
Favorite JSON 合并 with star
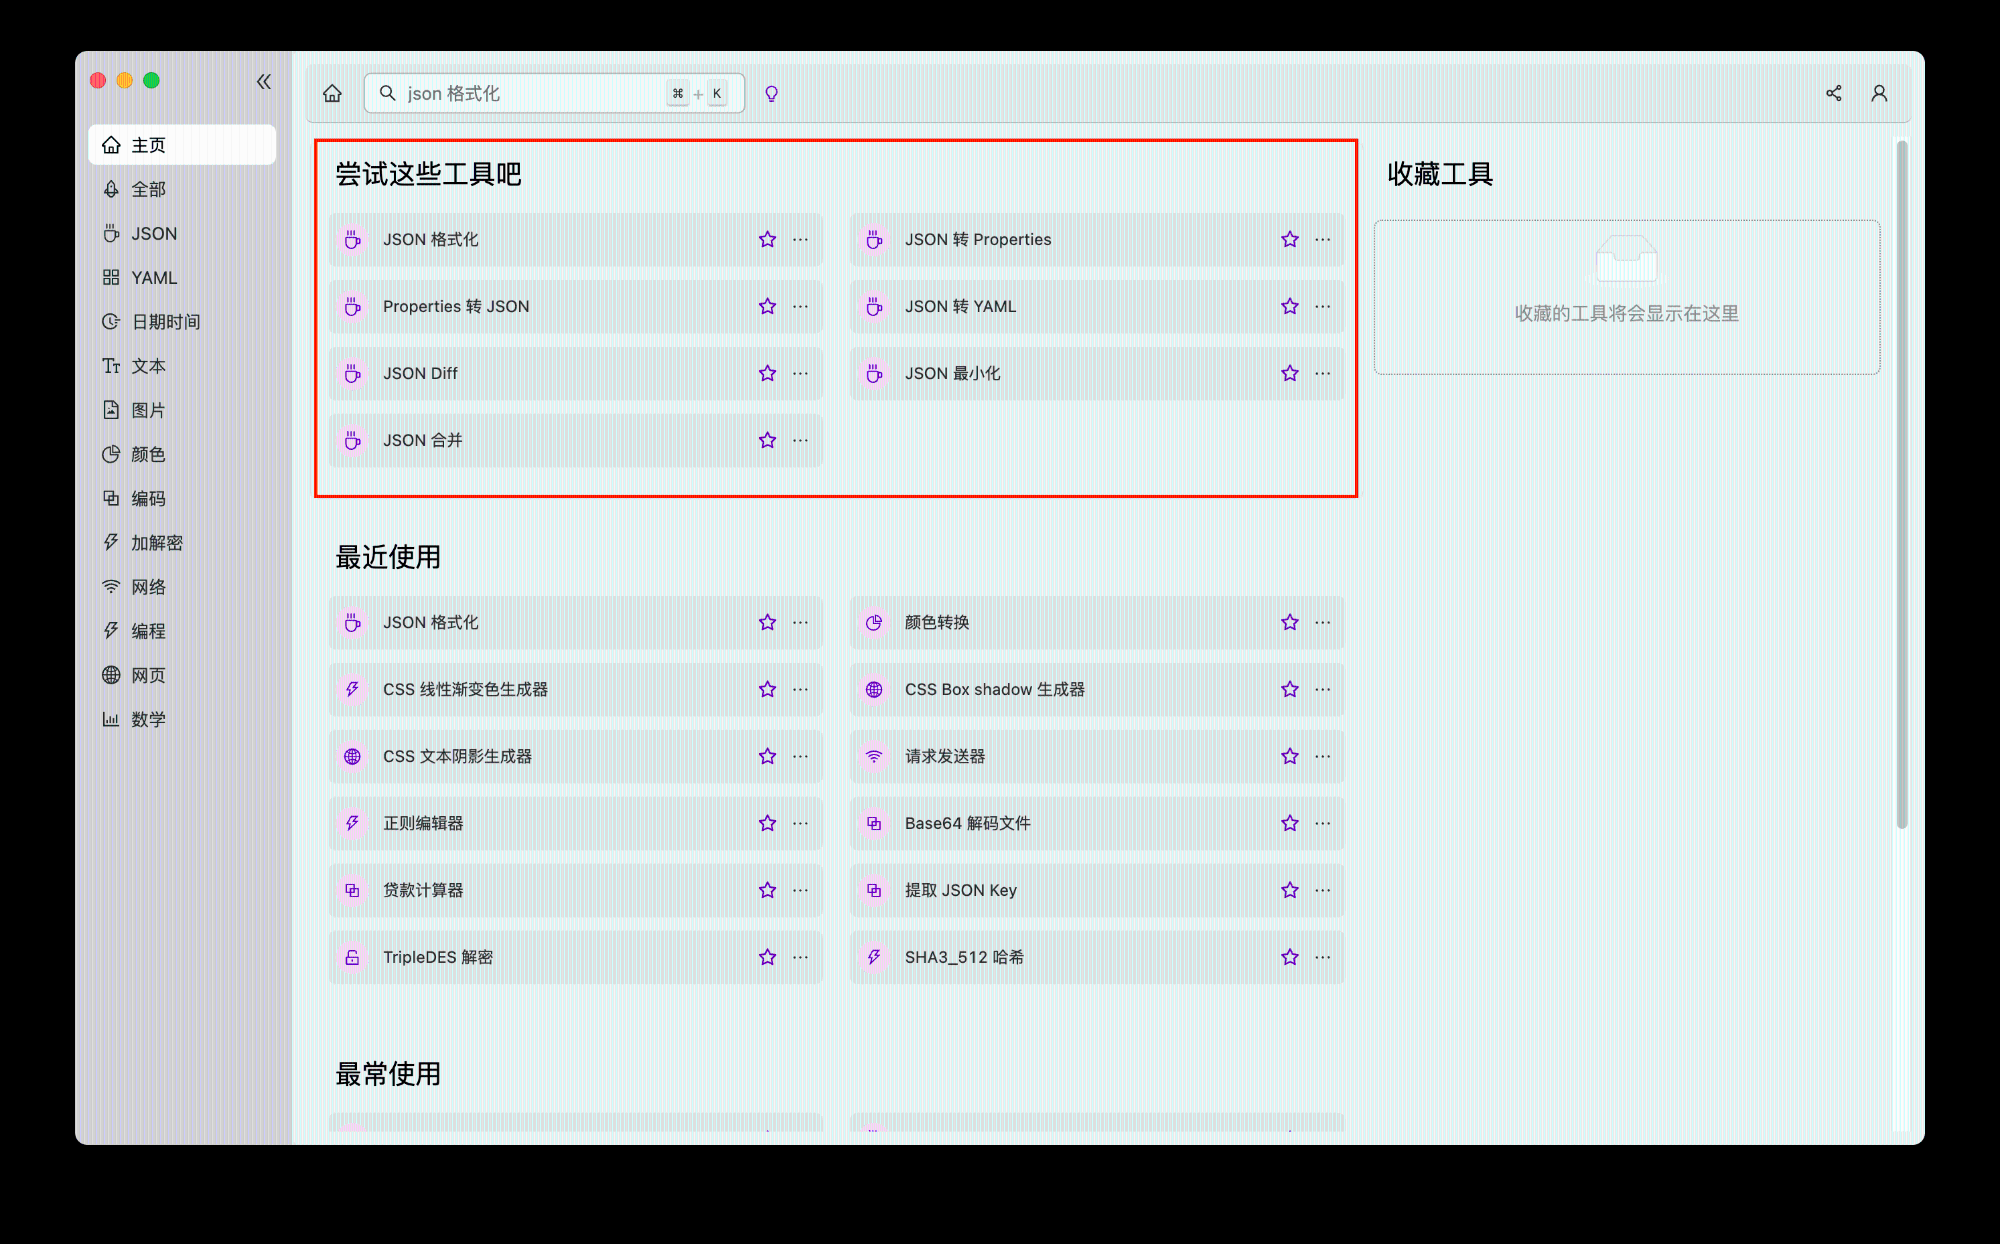click(767, 440)
